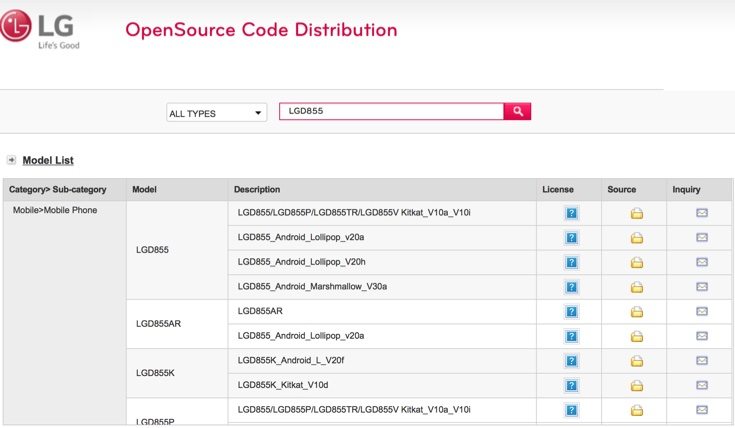This screenshot has height=428, width=735.
Task: Click inquiry icon for LGD855K_Android_L_V20f
Action: pyautogui.click(x=702, y=360)
